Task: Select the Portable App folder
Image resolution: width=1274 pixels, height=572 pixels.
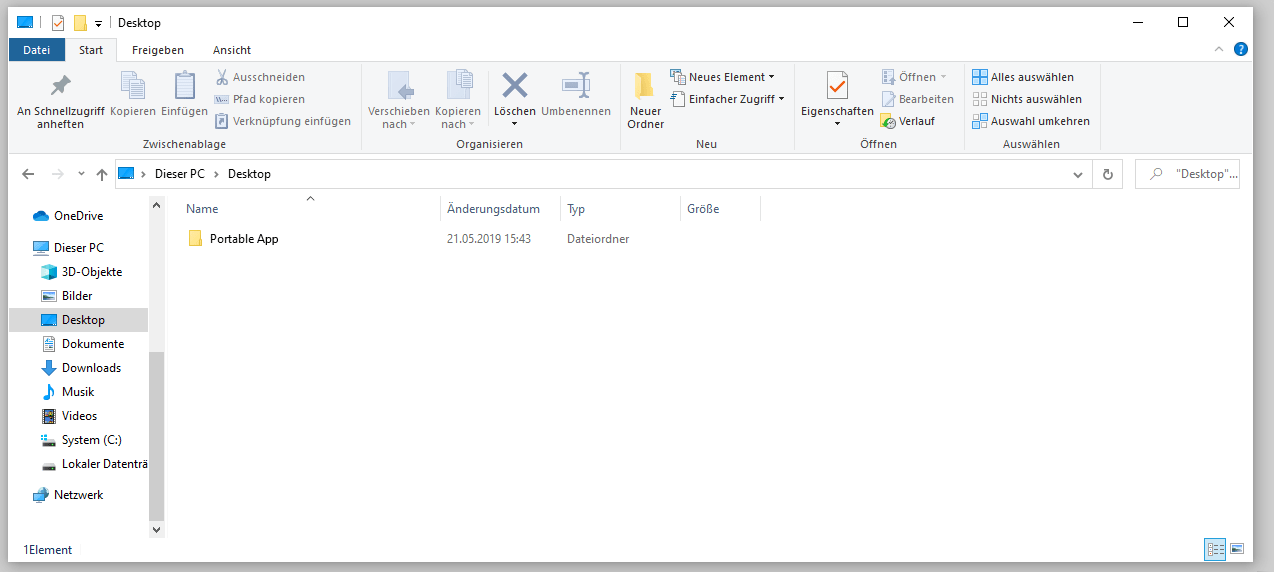Action: pyautogui.click(x=243, y=239)
